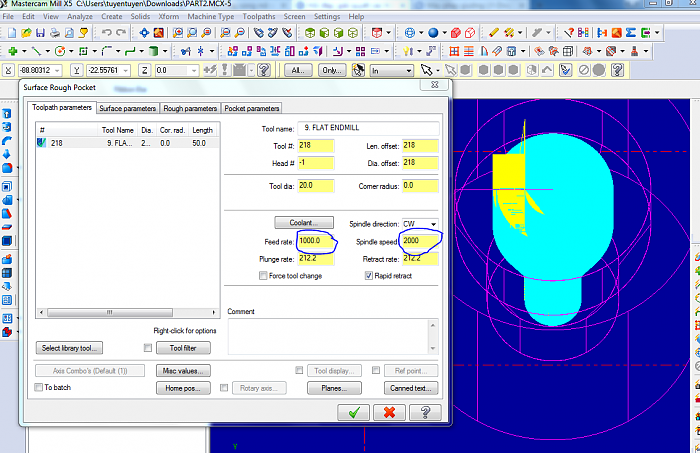Switch to the Rough parameters tab

point(190,108)
